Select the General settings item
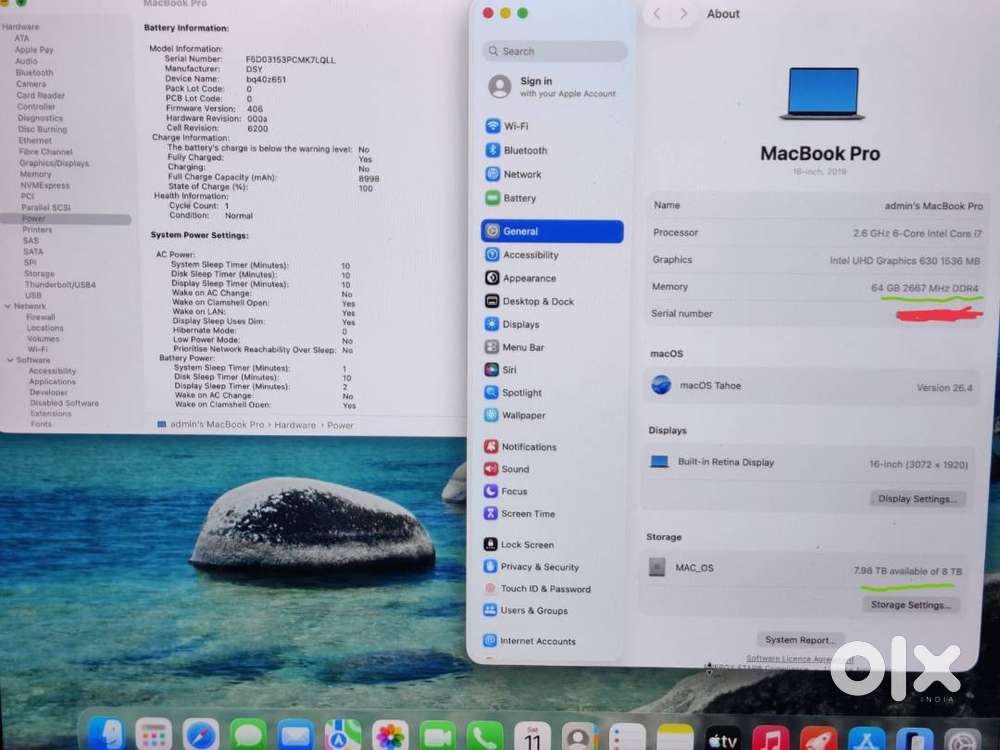1000x750 pixels. [552, 232]
